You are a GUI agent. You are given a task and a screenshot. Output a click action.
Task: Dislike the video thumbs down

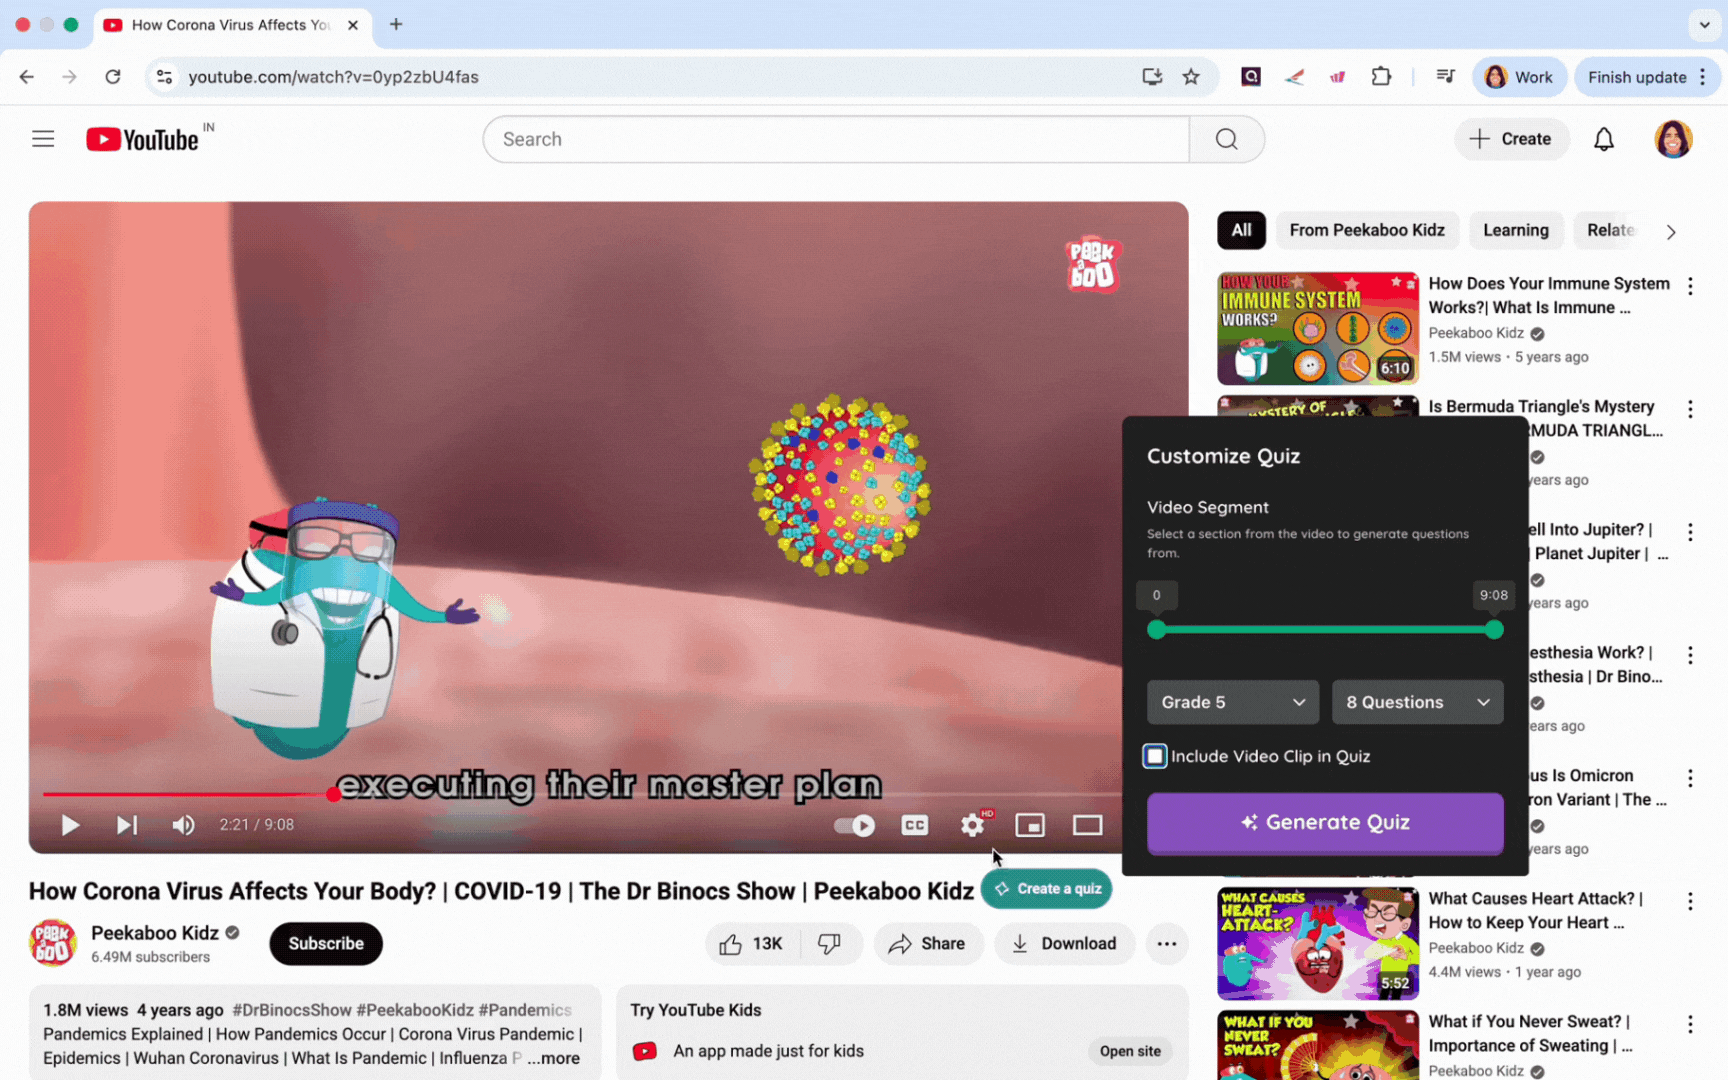[x=830, y=943]
